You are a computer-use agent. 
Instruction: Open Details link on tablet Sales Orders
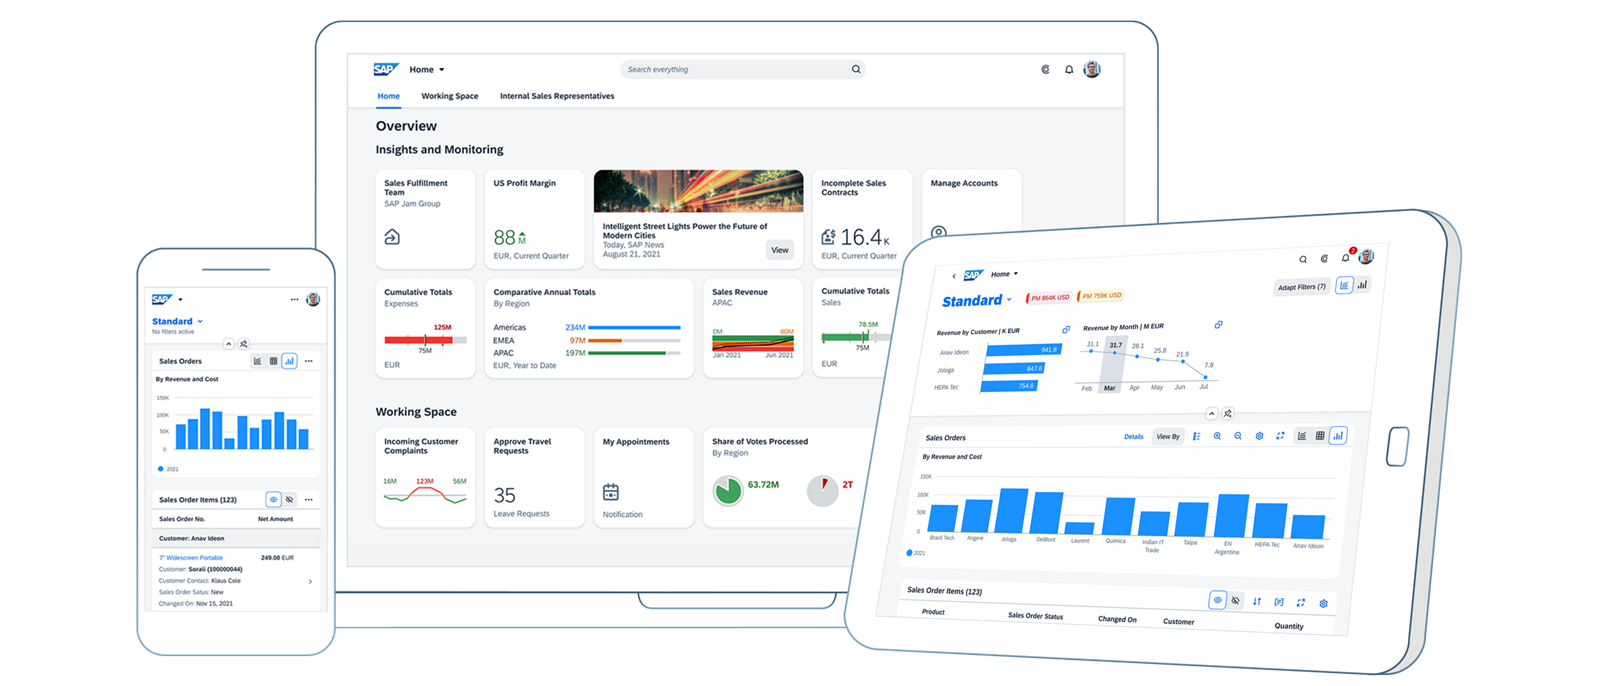1134,436
